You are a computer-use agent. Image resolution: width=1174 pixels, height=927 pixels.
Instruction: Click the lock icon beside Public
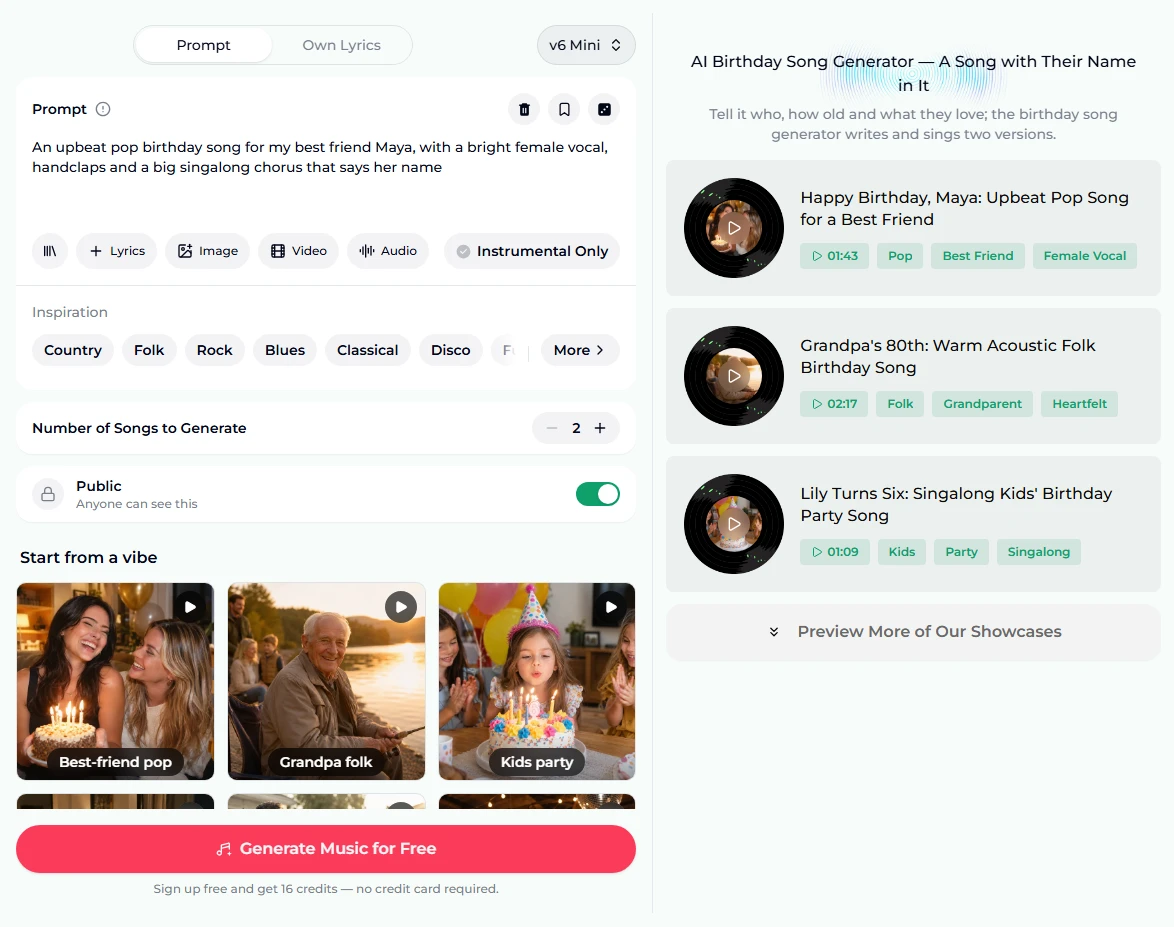(x=48, y=494)
